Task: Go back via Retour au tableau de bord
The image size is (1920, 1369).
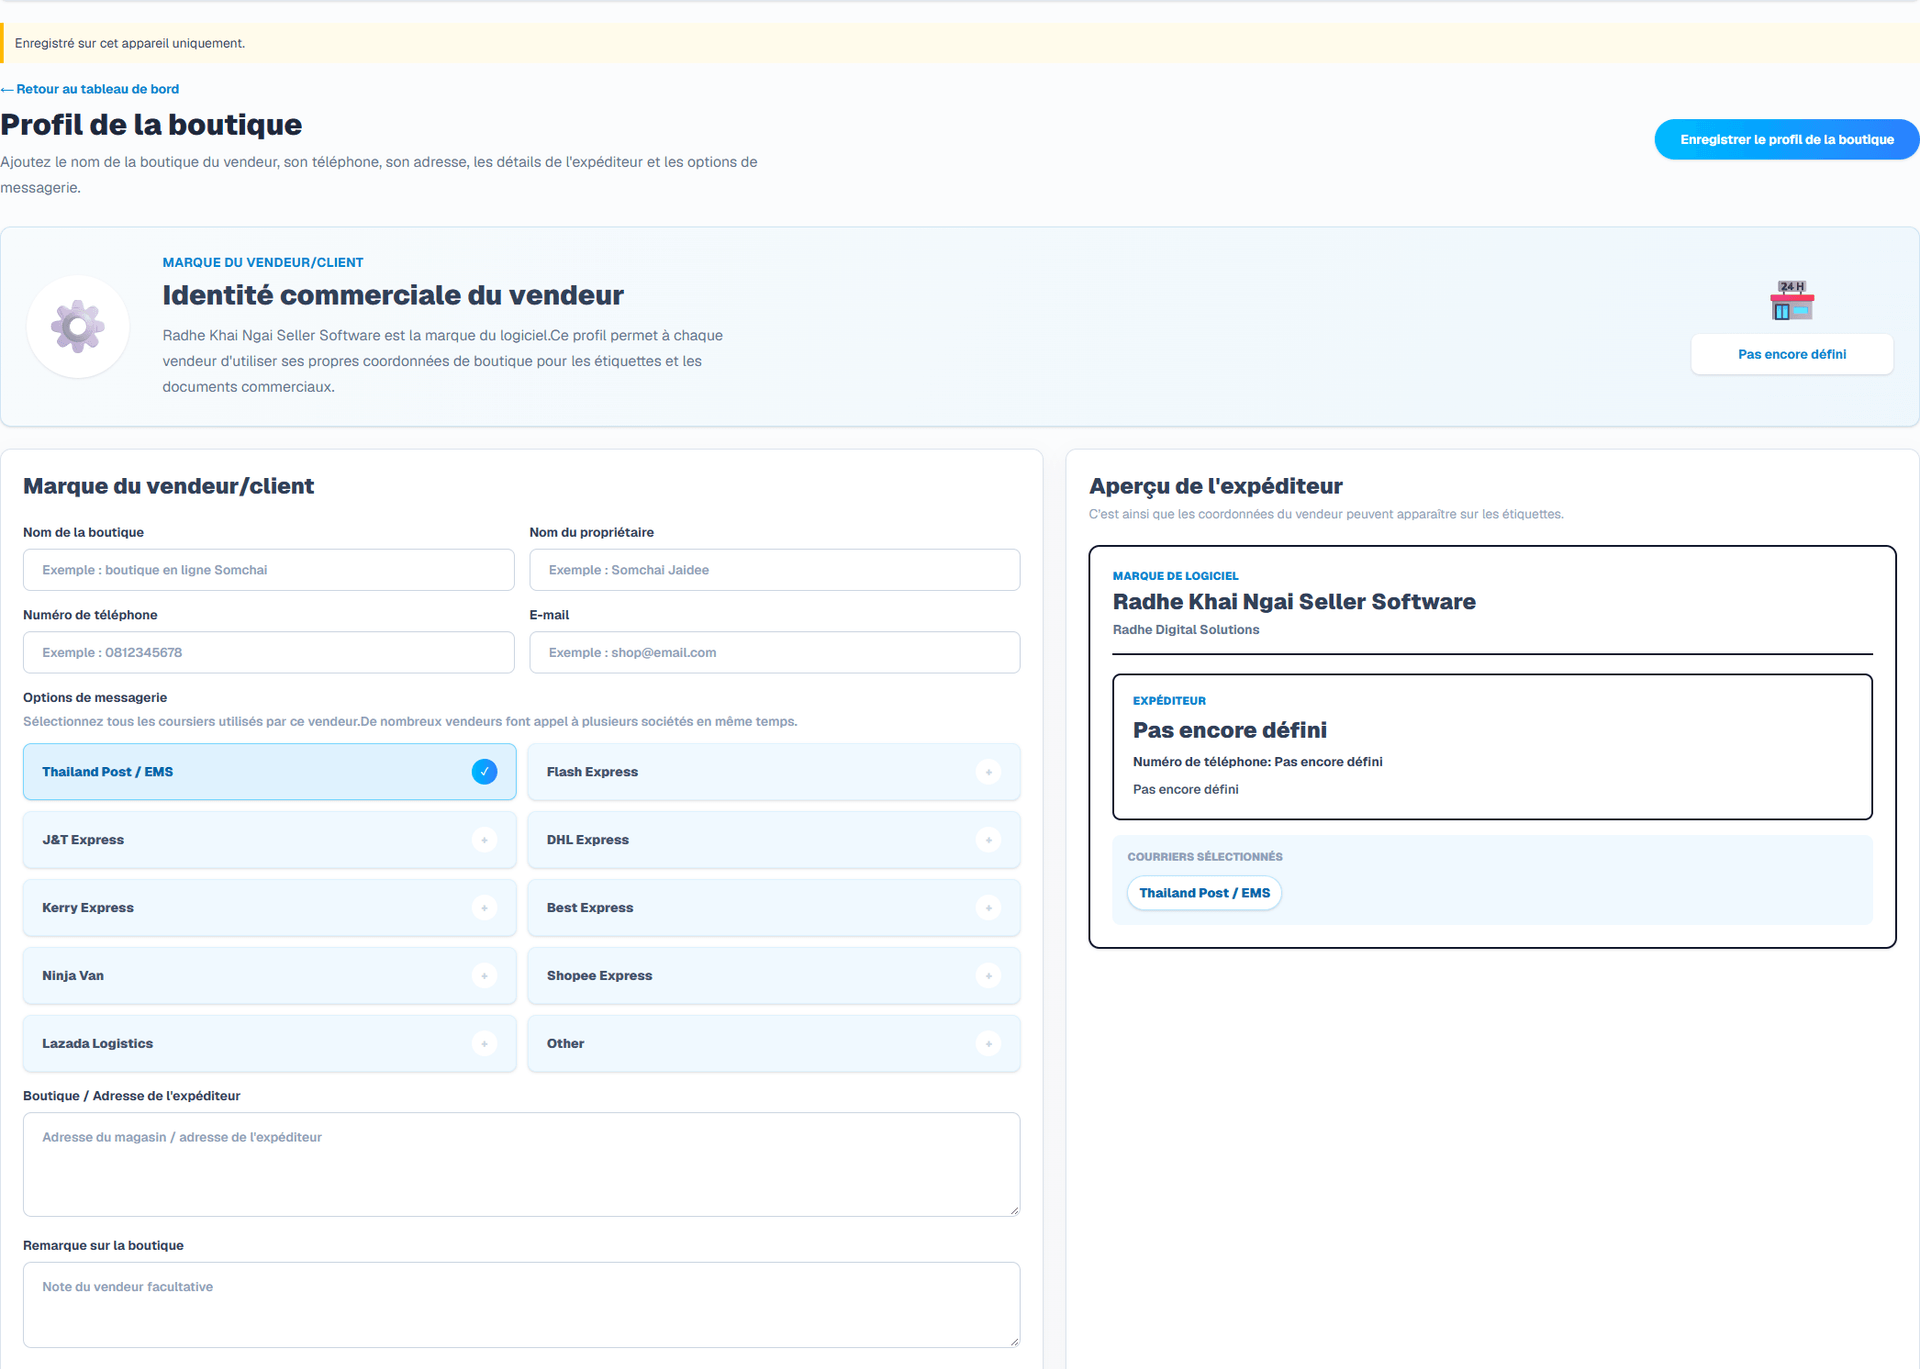Action: tap(90, 89)
